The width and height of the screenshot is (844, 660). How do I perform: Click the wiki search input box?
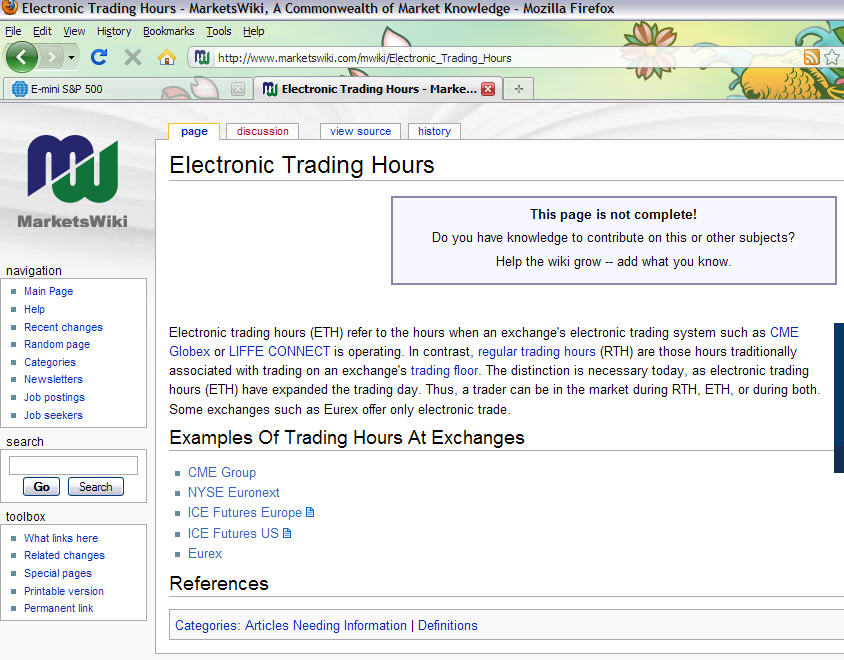(x=73, y=466)
